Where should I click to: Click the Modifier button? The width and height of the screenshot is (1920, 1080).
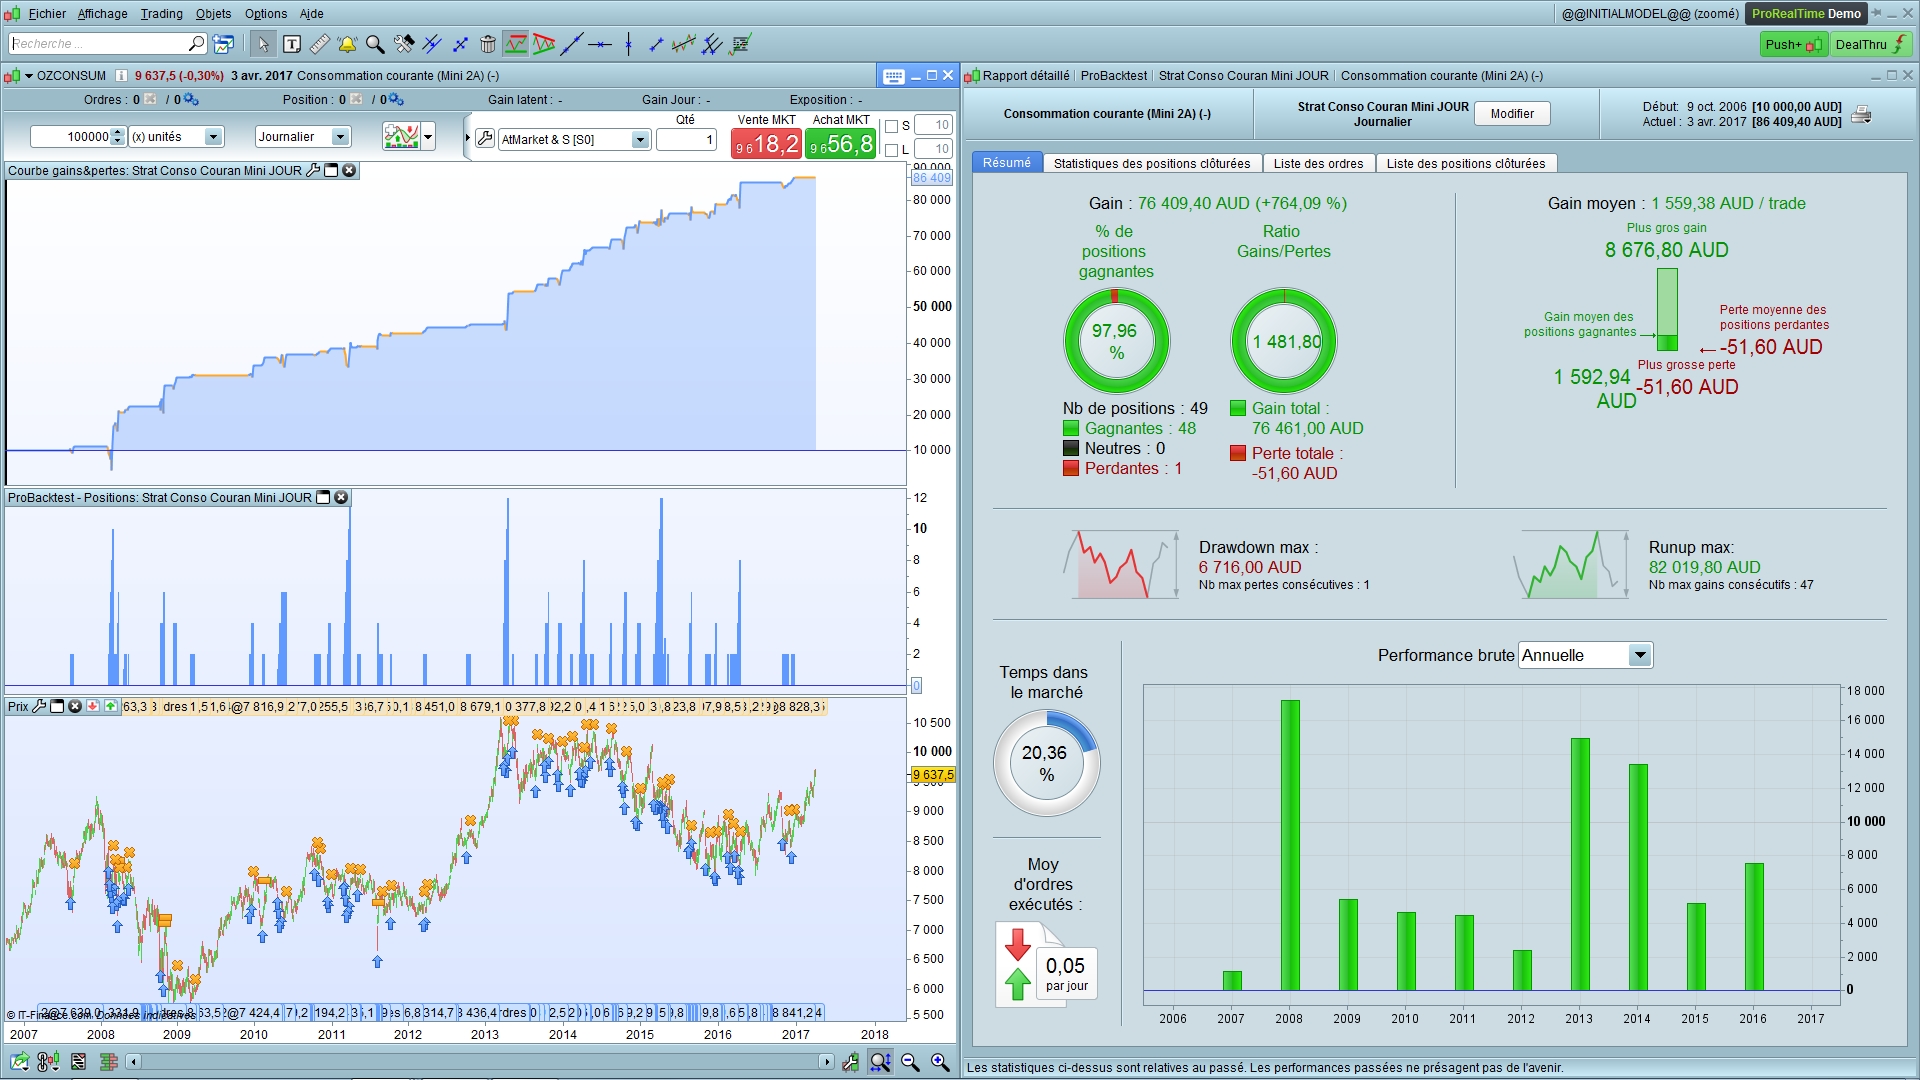[x=1512, y=114]
